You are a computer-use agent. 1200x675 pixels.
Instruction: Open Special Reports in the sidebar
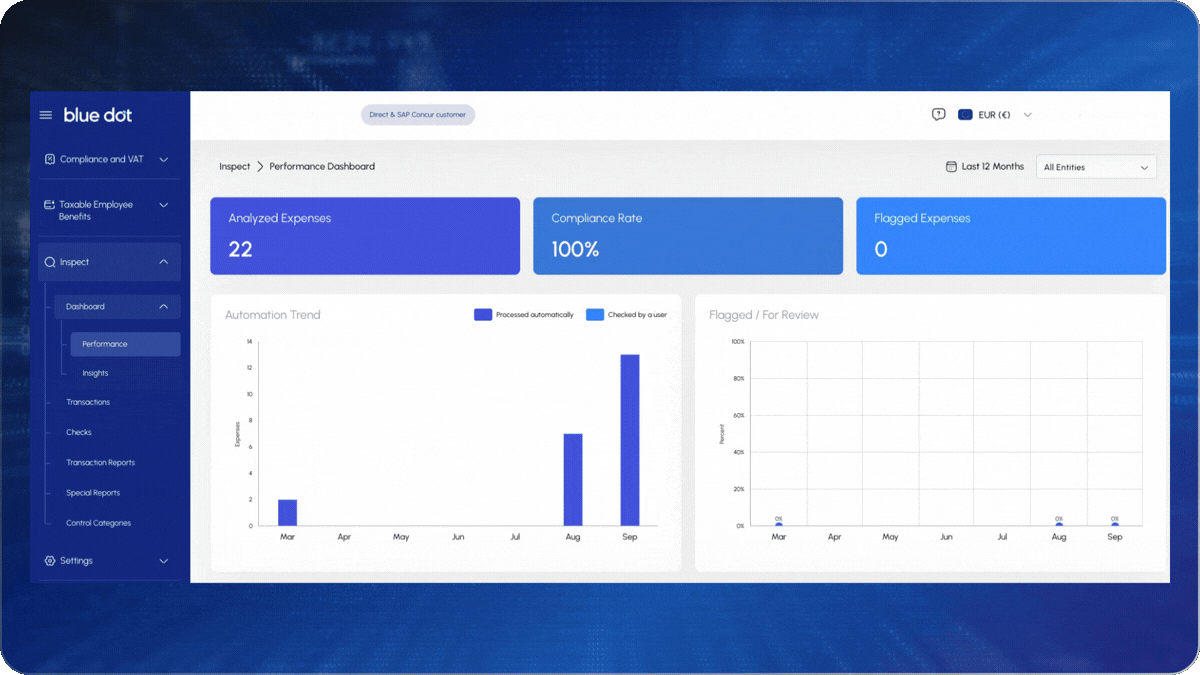point(93,493)
